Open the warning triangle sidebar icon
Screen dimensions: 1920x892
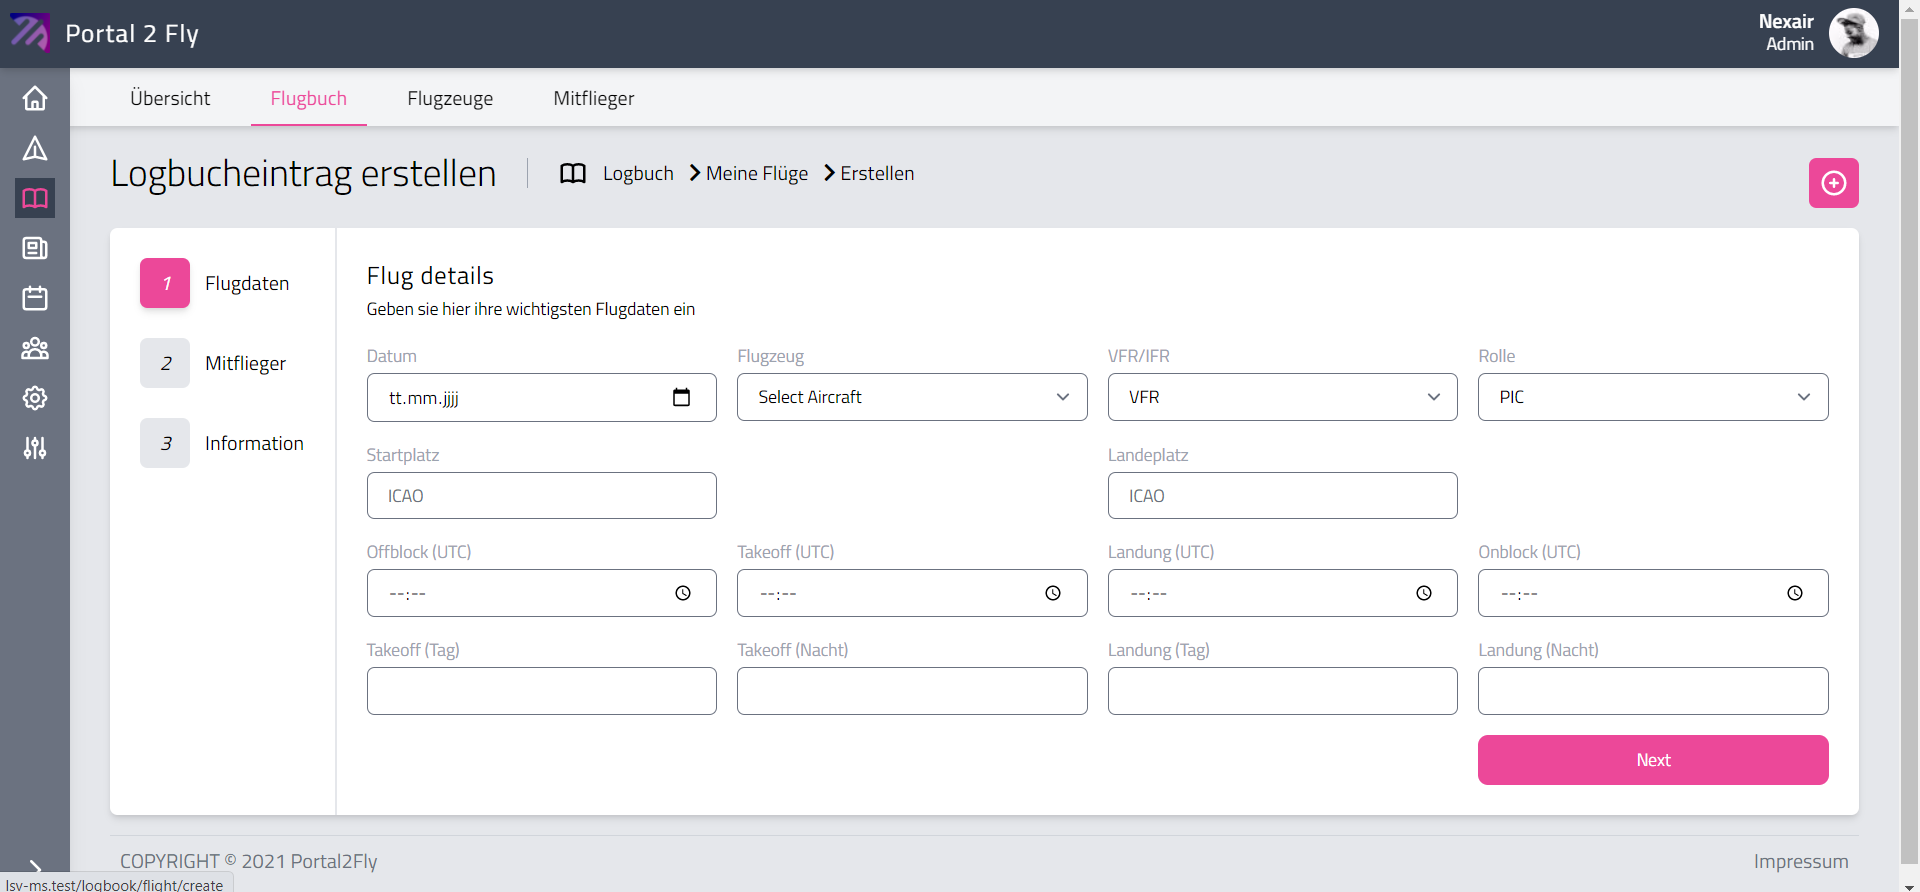tap(35, 149)
